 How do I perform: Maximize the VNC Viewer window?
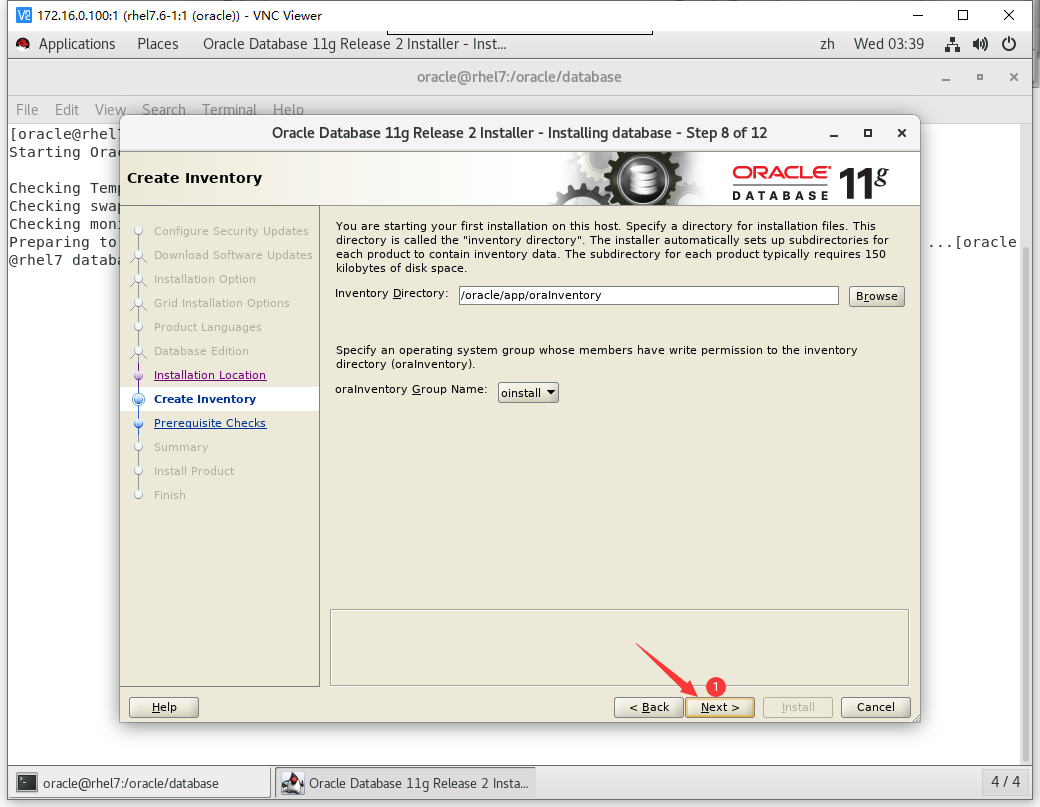pos(963,15)
